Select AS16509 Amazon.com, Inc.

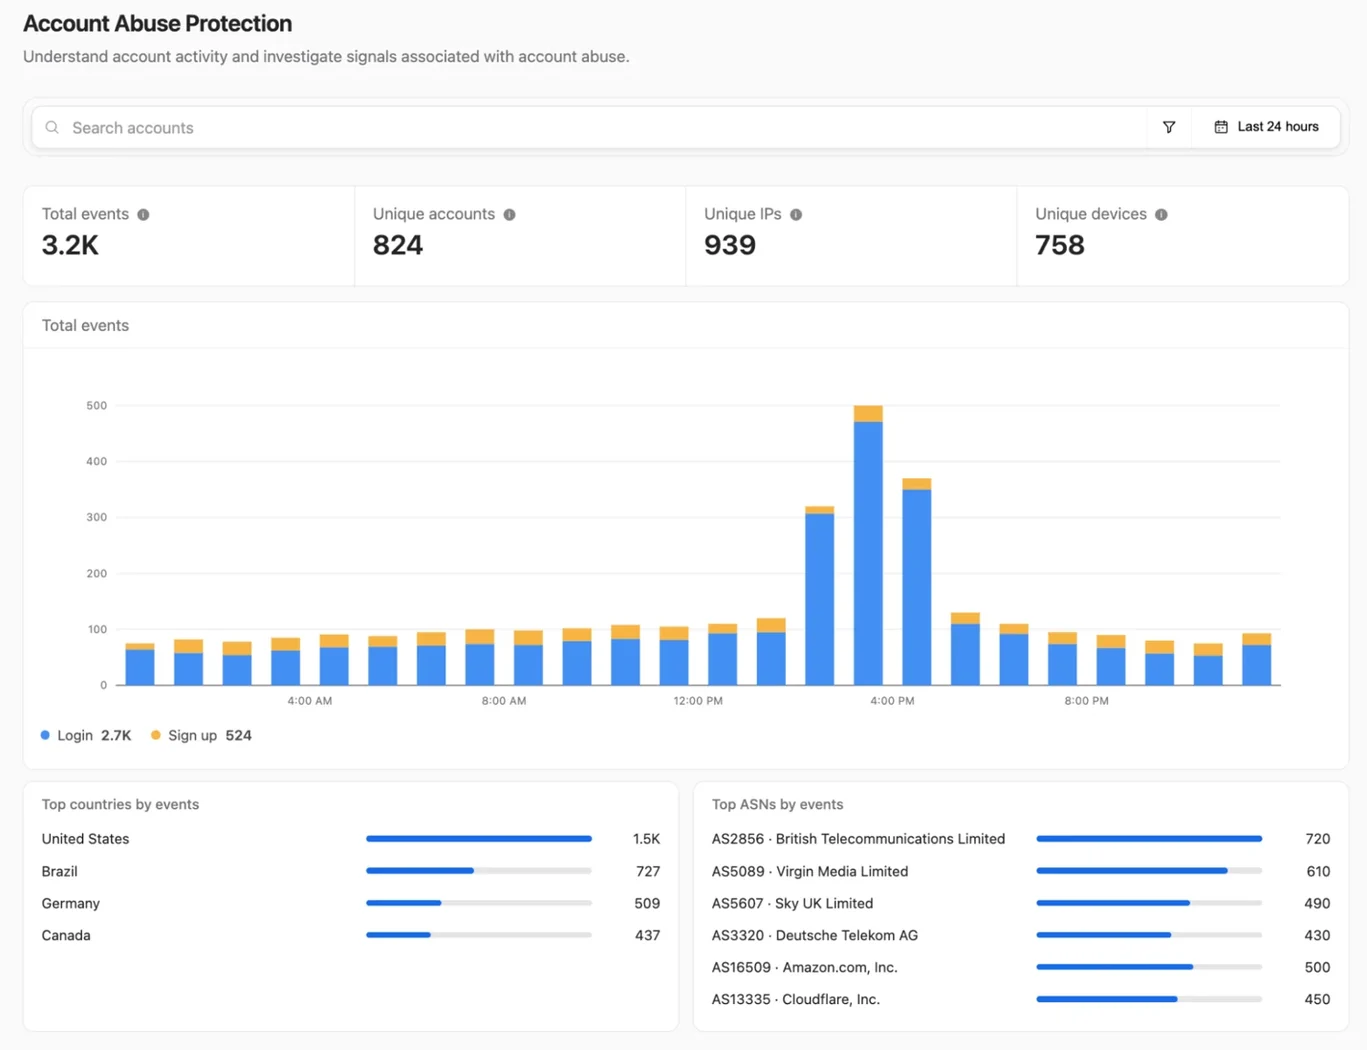(x=1021, y=967)
